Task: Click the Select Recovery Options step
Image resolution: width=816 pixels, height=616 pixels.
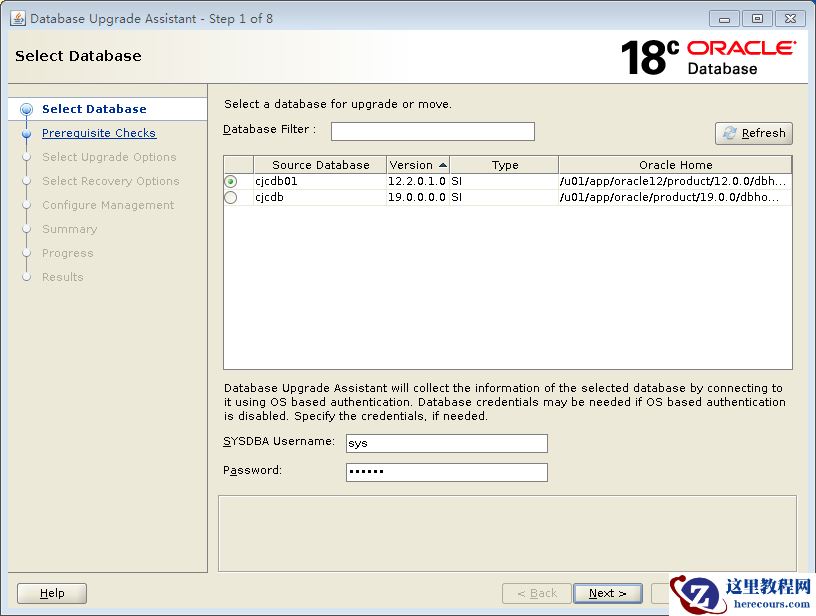Action: 111,181
